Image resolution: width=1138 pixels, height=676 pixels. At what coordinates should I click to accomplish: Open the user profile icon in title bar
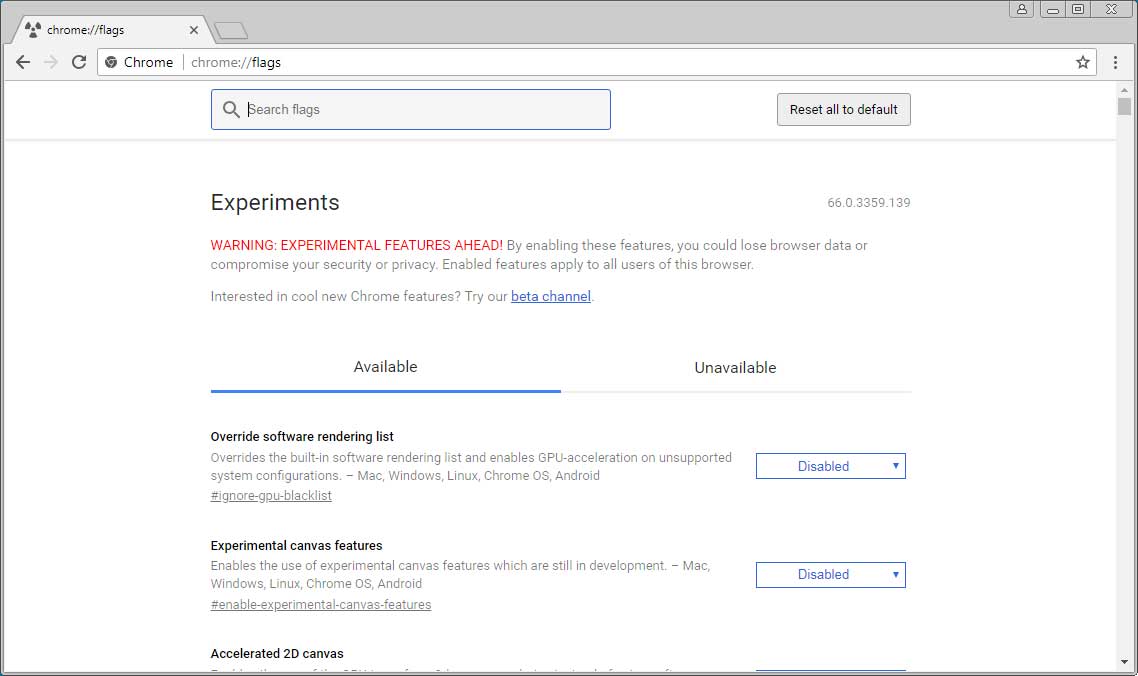[1021, 9]
